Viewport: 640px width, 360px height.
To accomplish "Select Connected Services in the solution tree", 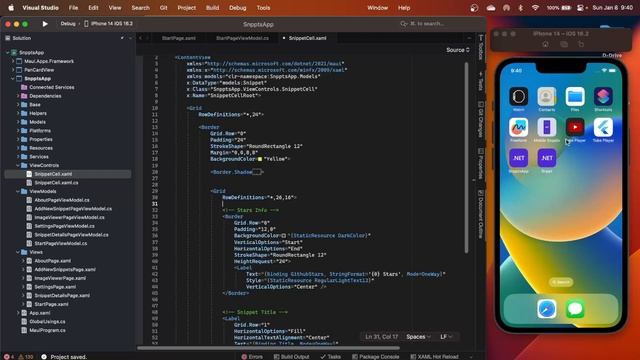I will (51, 87).
